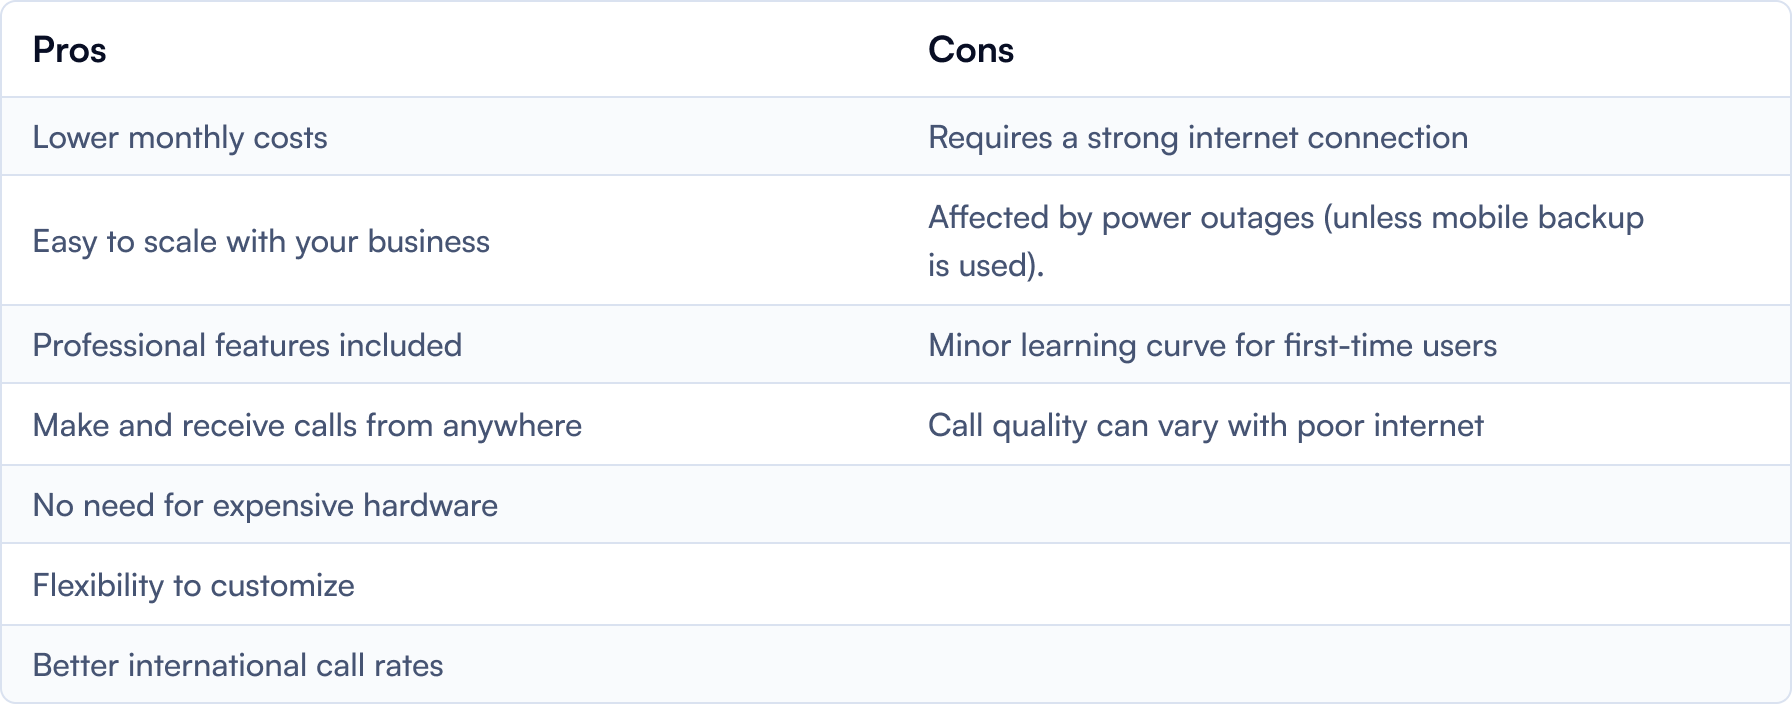Viewport: 1792px width, 704px height.
Task: Click 'Minor learning curve for first-time users'
Action: [1213, 345]
